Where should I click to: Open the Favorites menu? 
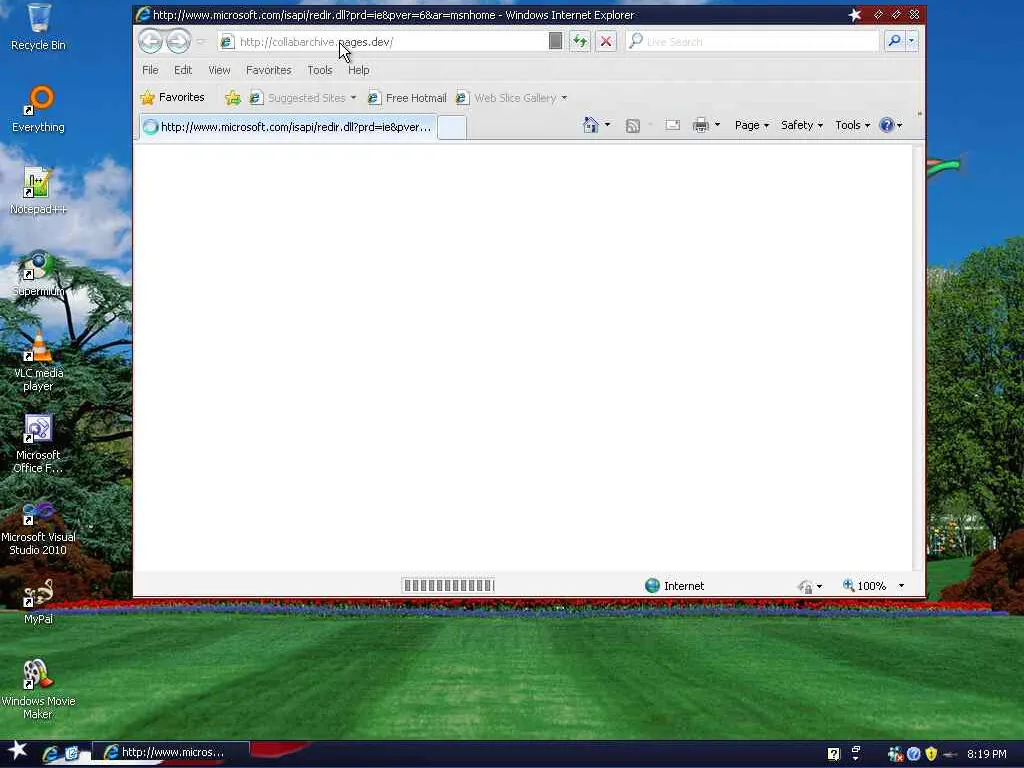click(x=268, y=70)
